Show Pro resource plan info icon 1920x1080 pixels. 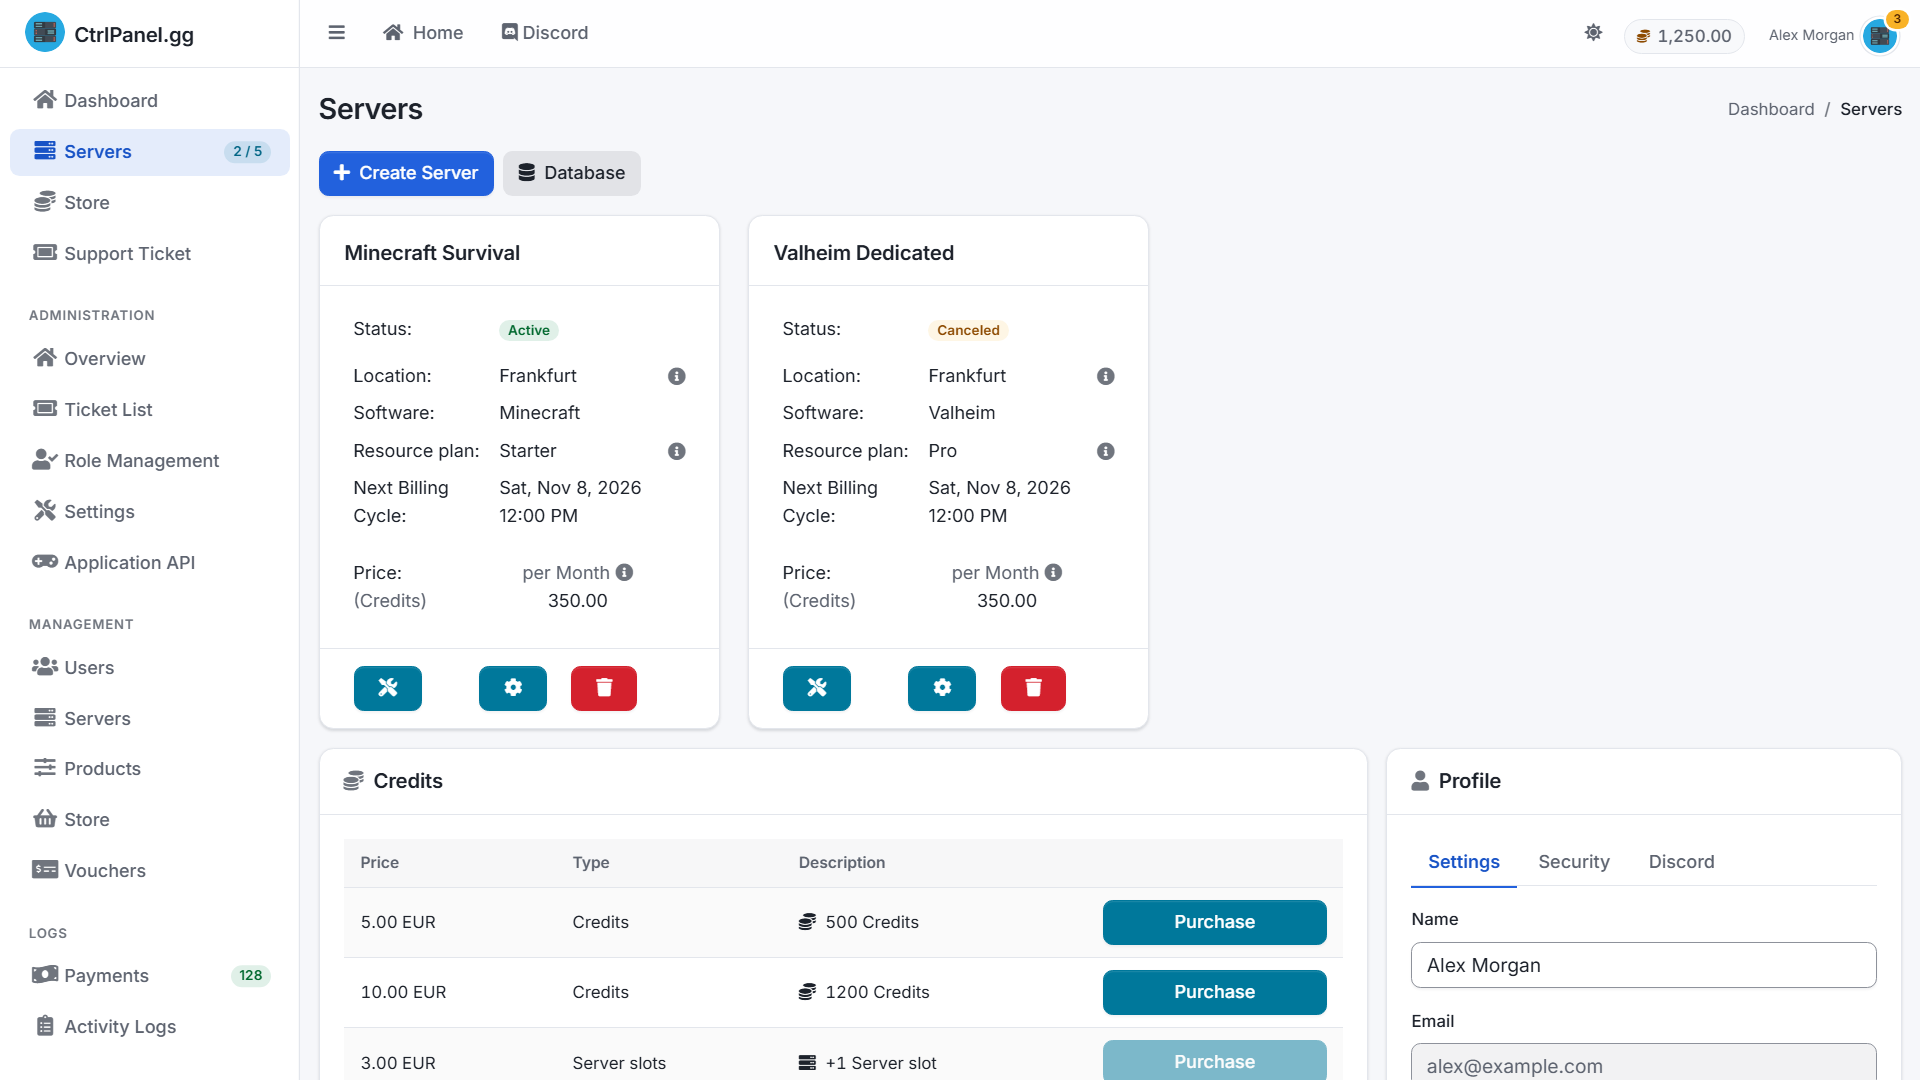1106,451
